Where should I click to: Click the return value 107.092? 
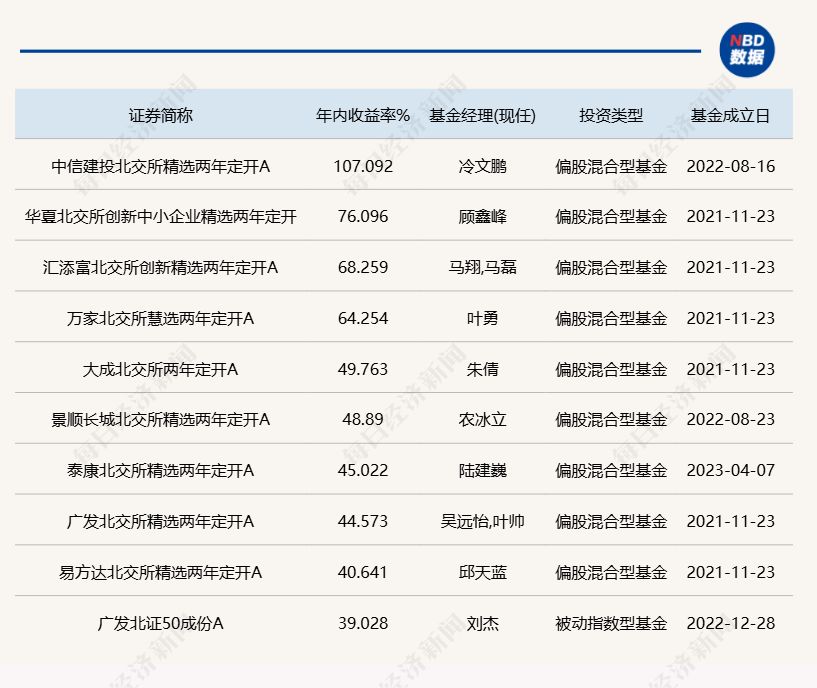(x=363, y=166)
